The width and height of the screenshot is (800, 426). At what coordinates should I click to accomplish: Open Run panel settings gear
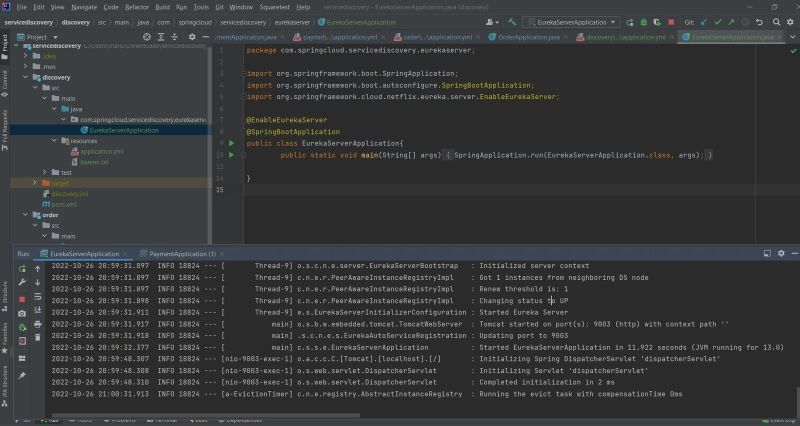pyautogui.click(x=781, y=253)
